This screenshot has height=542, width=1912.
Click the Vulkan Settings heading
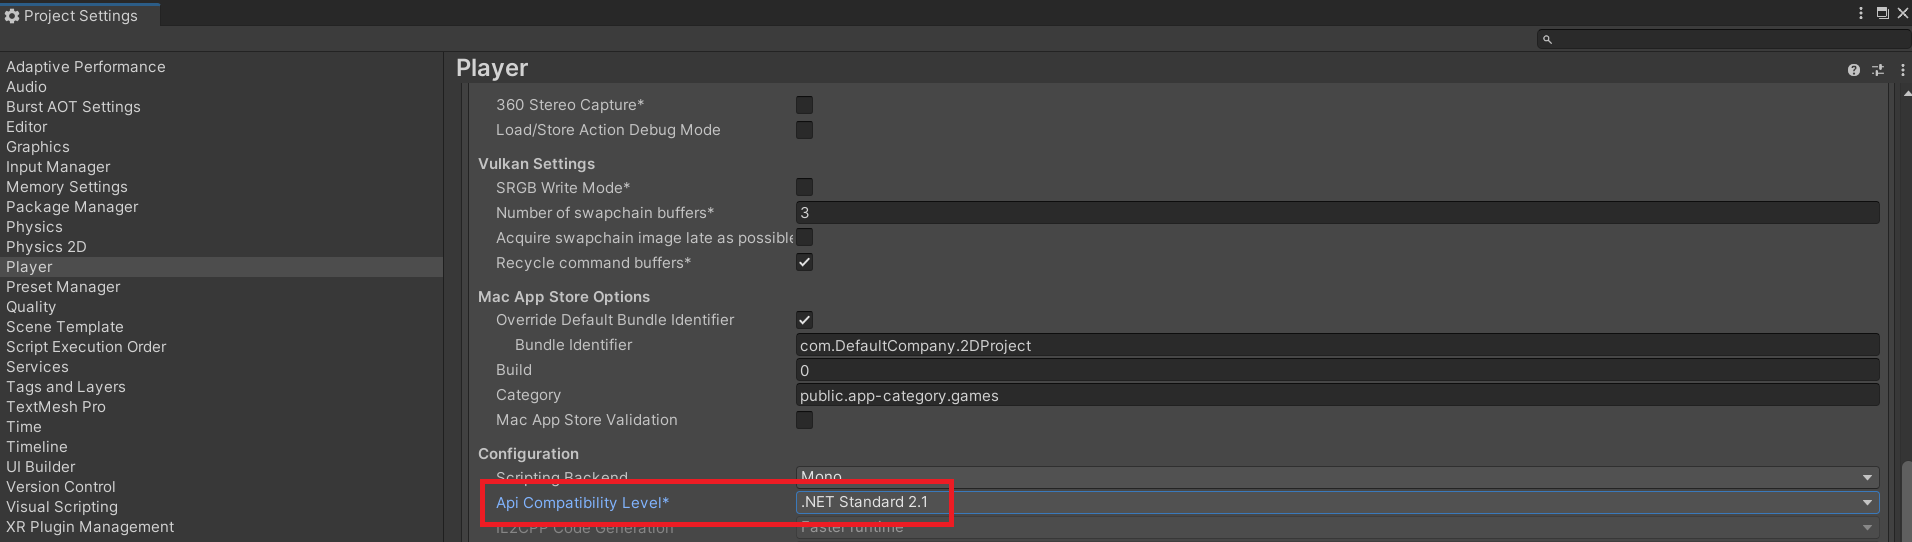[536, 164]
